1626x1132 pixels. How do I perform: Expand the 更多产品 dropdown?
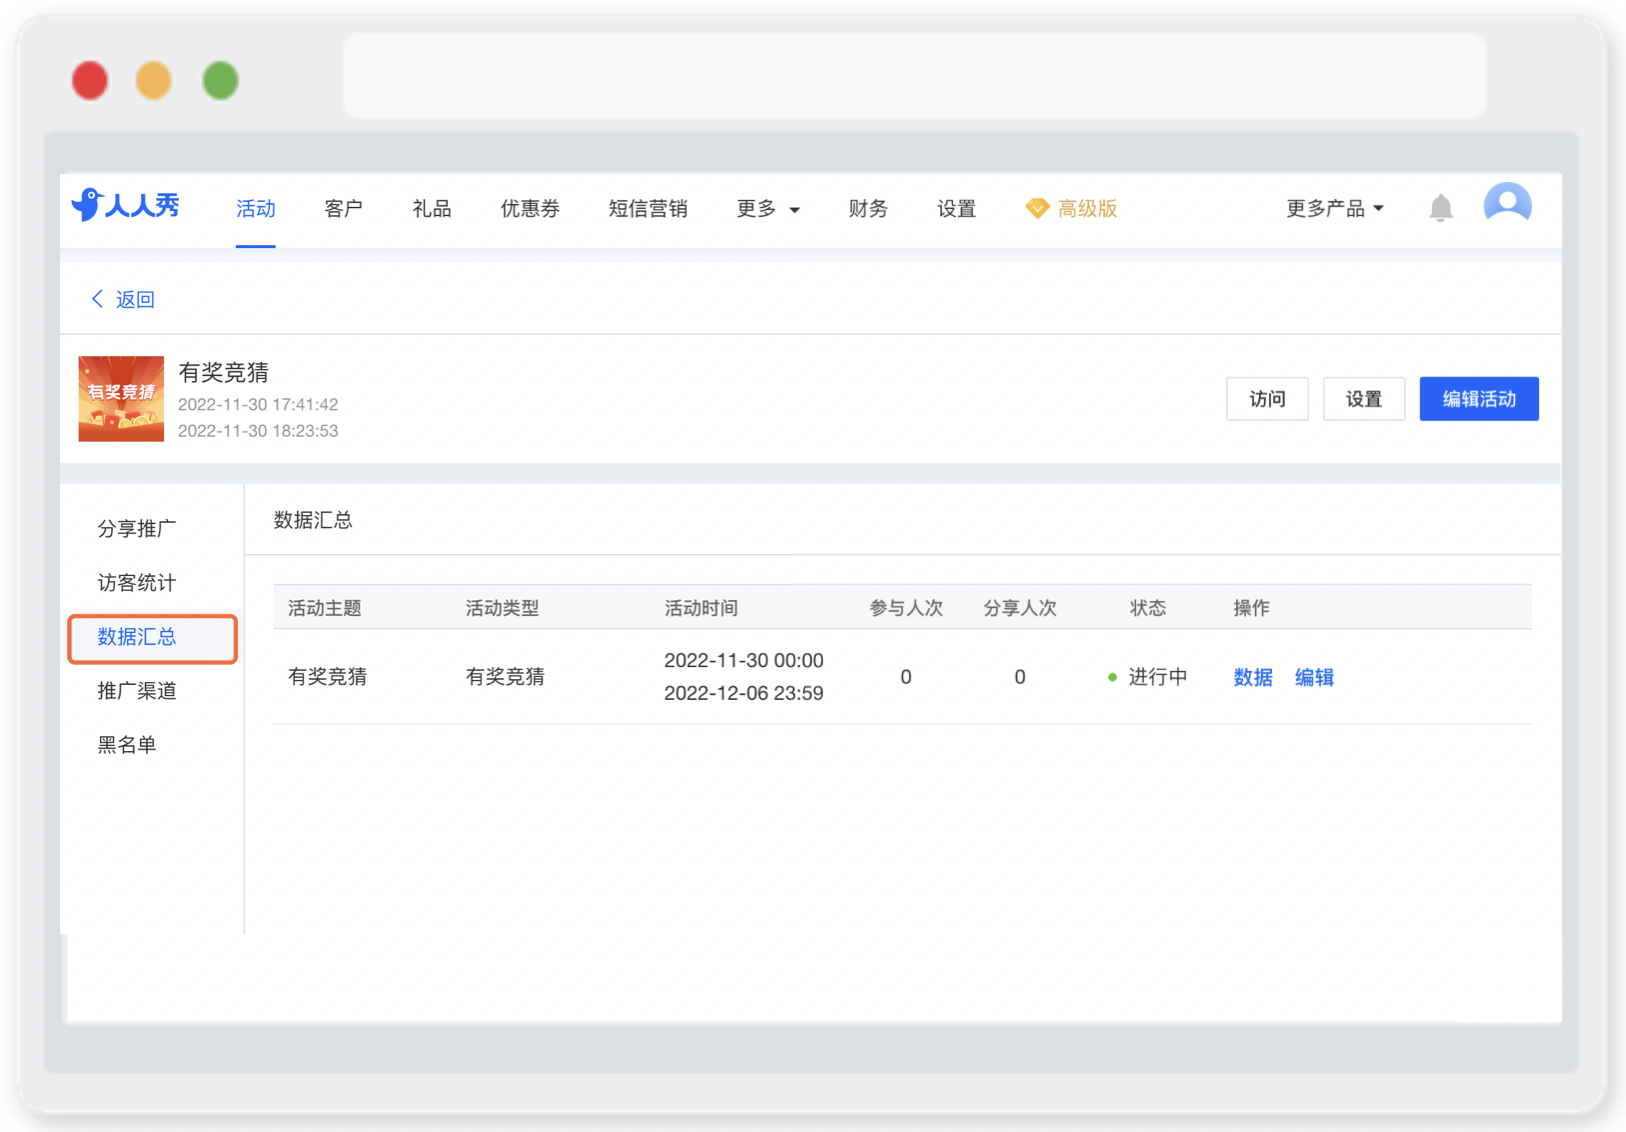[1335, 208]
